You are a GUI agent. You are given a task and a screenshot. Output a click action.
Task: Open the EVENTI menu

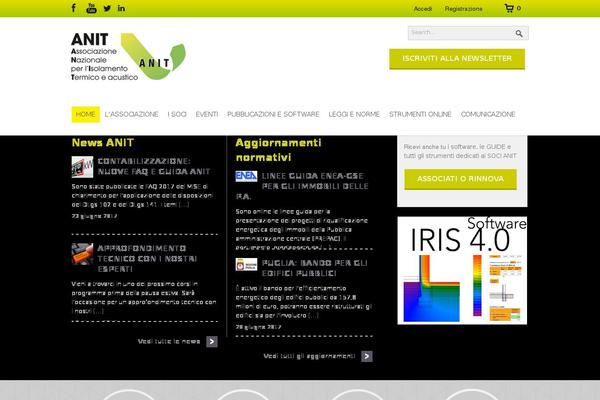coord(207,114)
